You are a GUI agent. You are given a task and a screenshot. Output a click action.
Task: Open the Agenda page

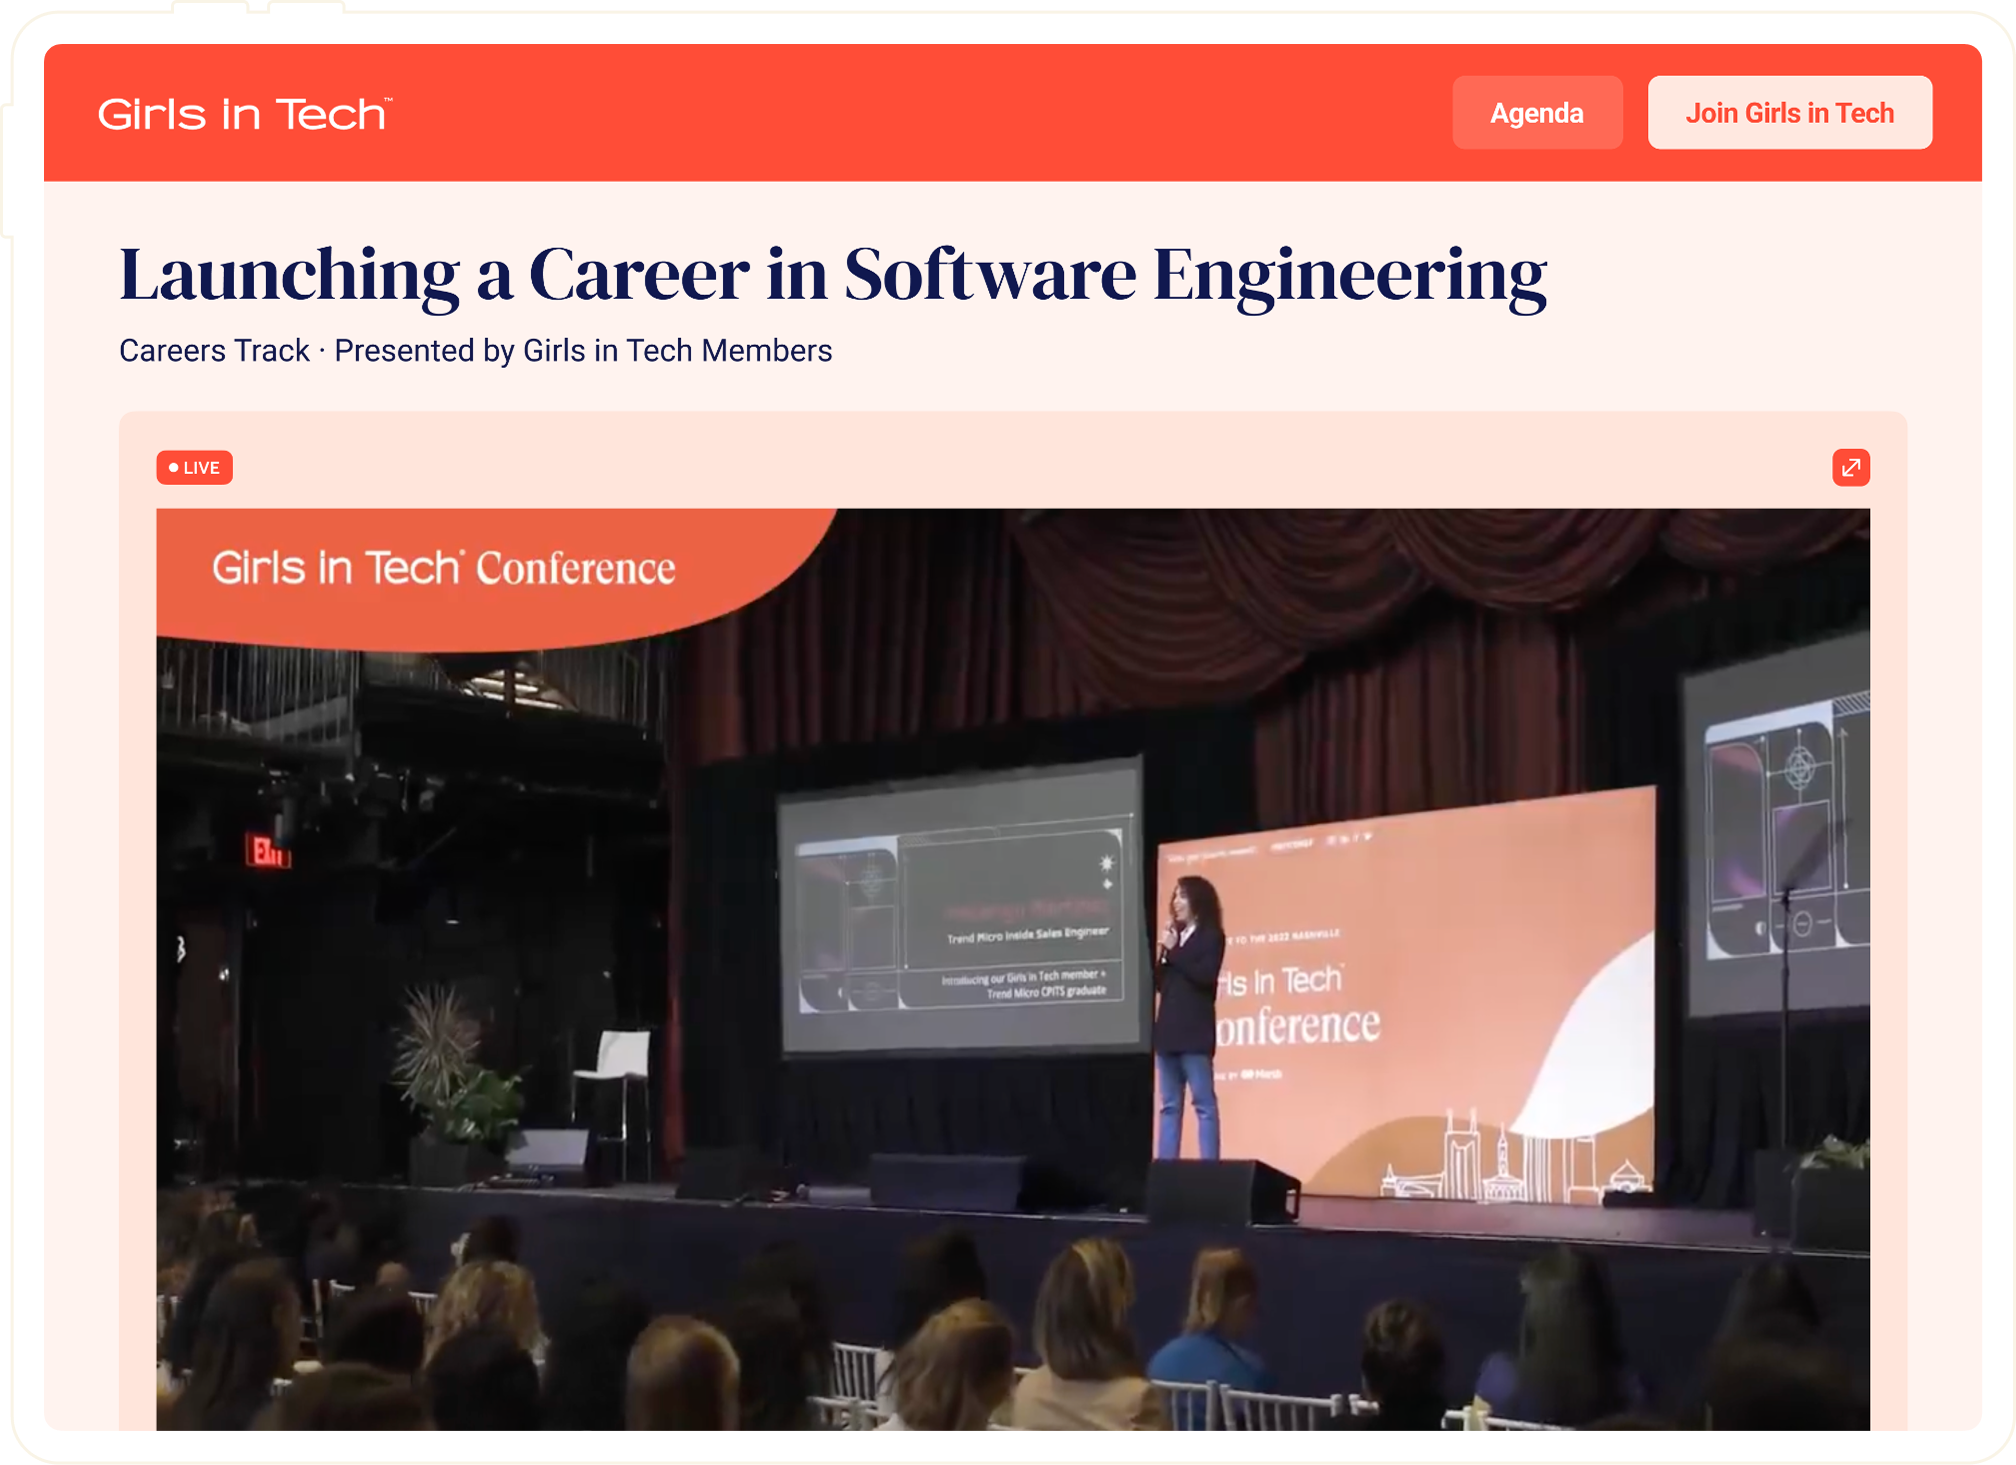(1536, 113)
